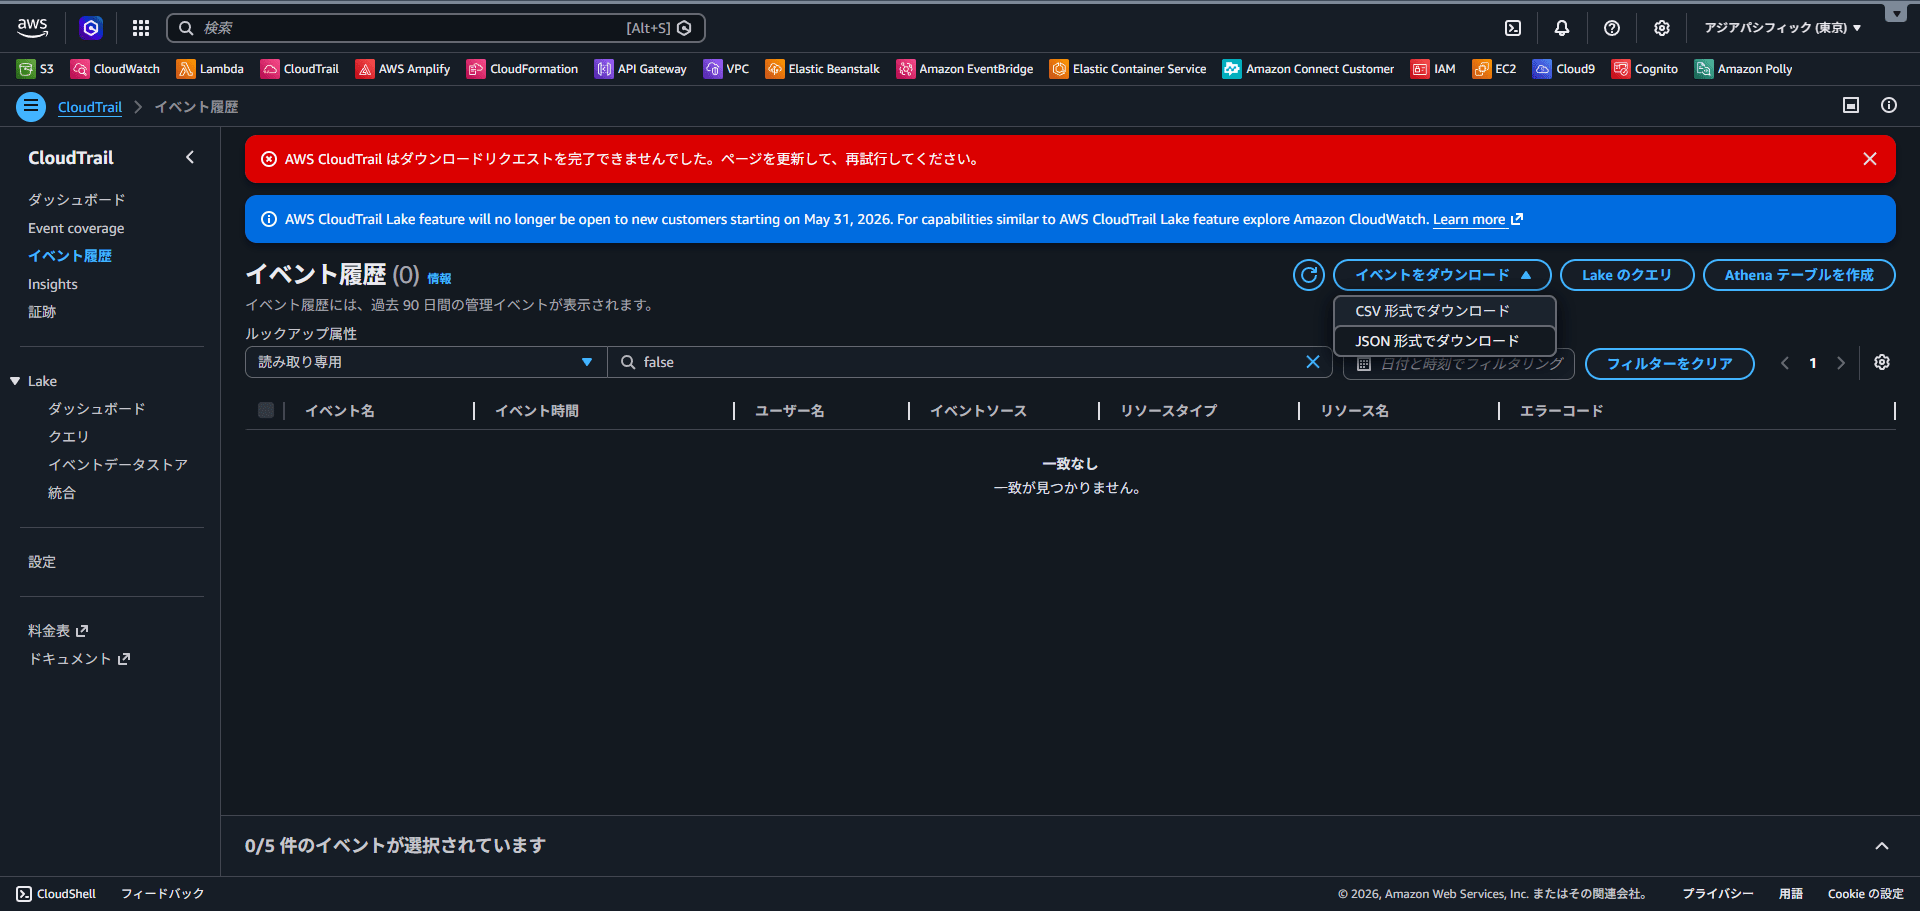Open table preferences gear icon
Image resolution: width=1920 pixels, height=911 pixels.
coord(1882,363)
